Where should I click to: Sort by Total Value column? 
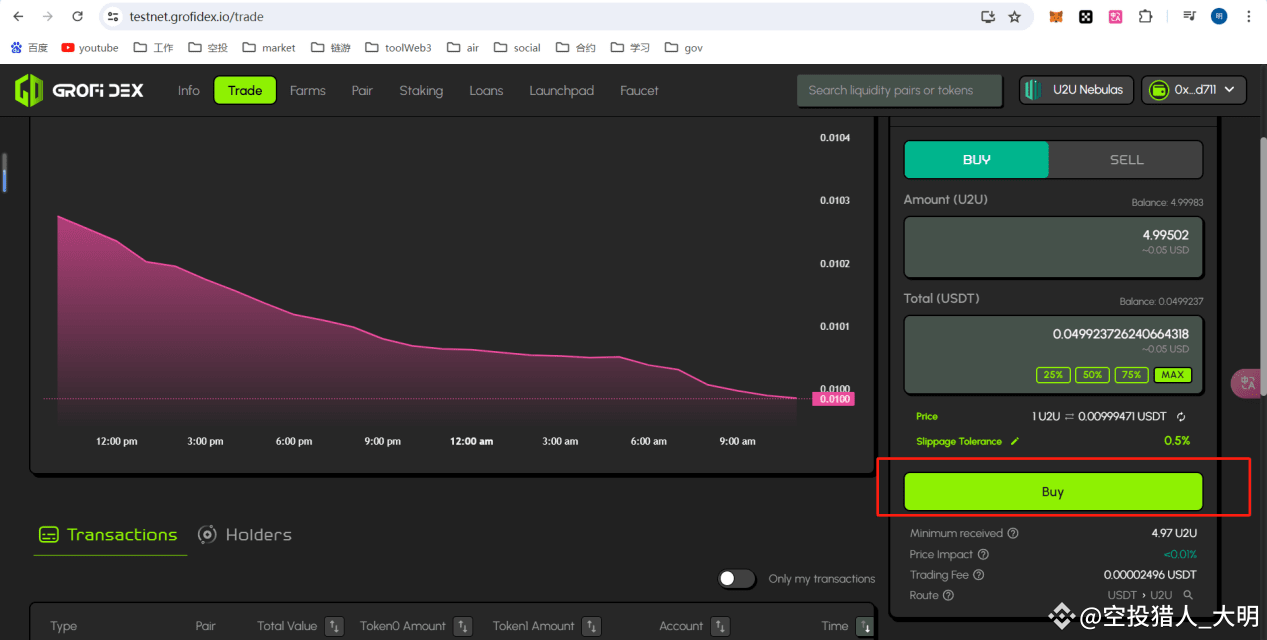[x=335, y=626]
